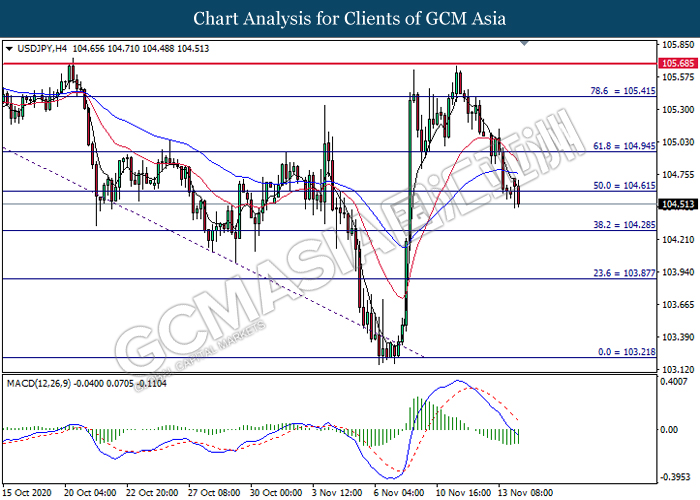Click the 105.575 price scale label
Screen dimensions: 700x500
[x=678, y=77]
